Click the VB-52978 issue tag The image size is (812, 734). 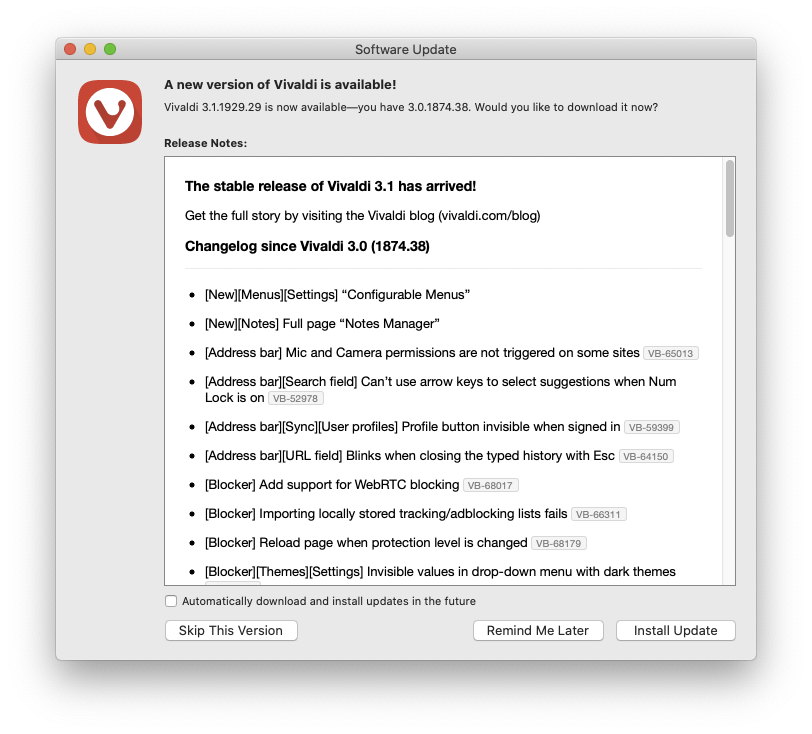tap(296, 398)
